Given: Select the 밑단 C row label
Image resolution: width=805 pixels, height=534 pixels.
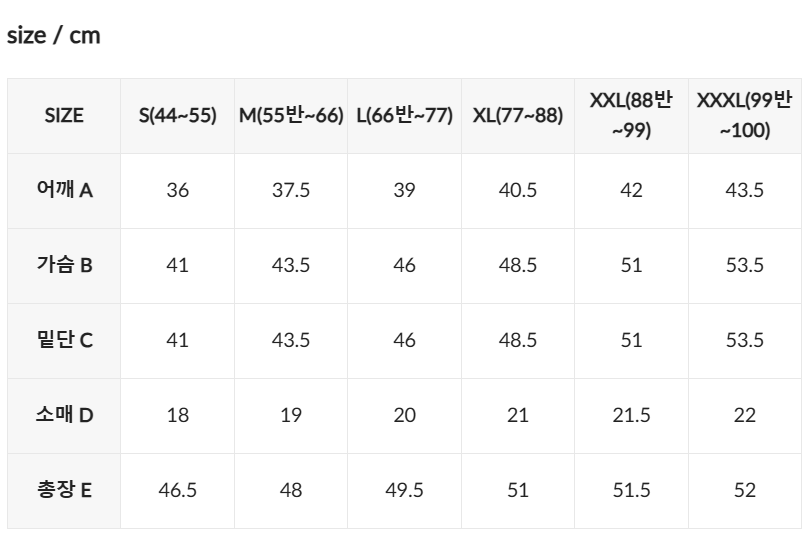Looking at the screenshot, I should point(64,340).
